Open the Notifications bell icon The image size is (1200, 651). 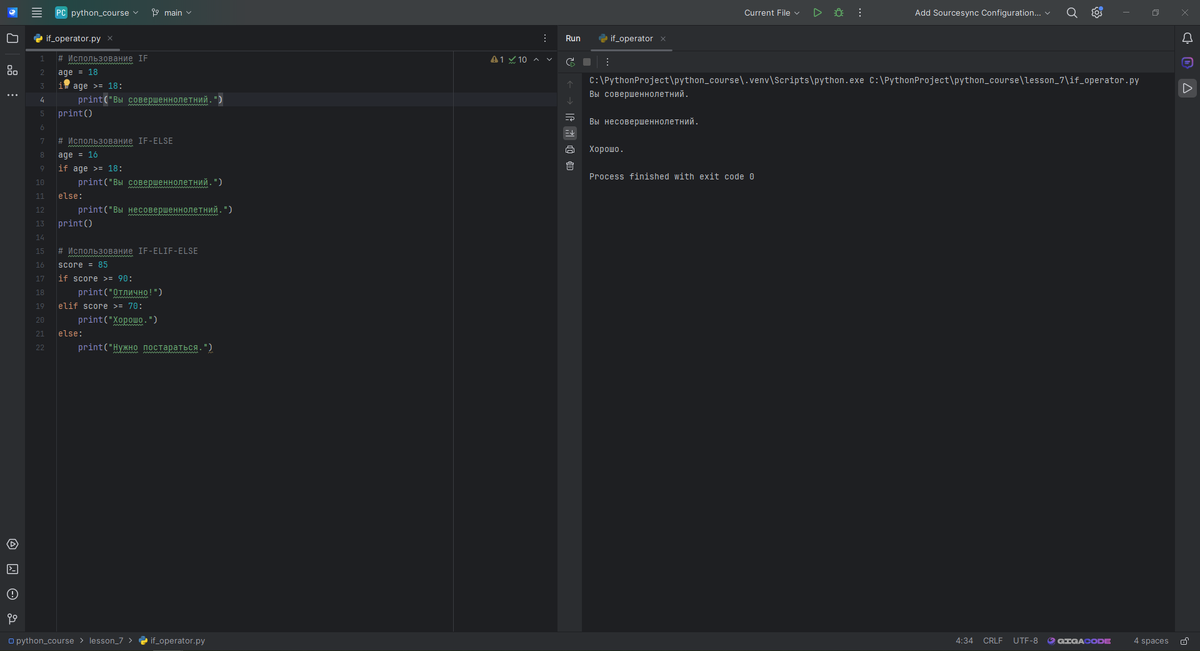click(x=1187, y=38)
